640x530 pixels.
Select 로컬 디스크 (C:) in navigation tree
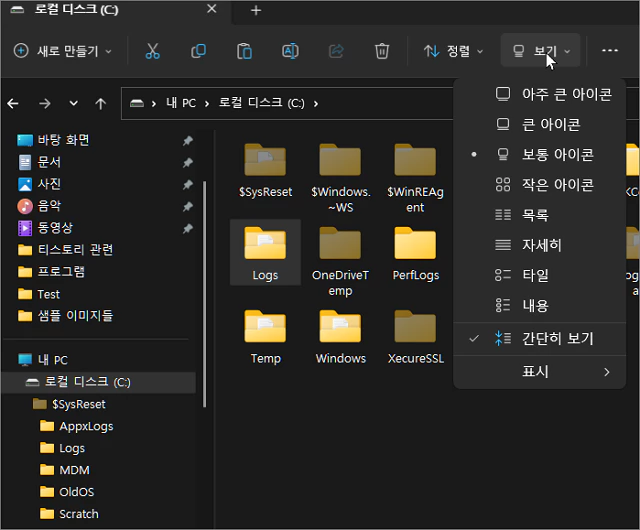[99, 382]
